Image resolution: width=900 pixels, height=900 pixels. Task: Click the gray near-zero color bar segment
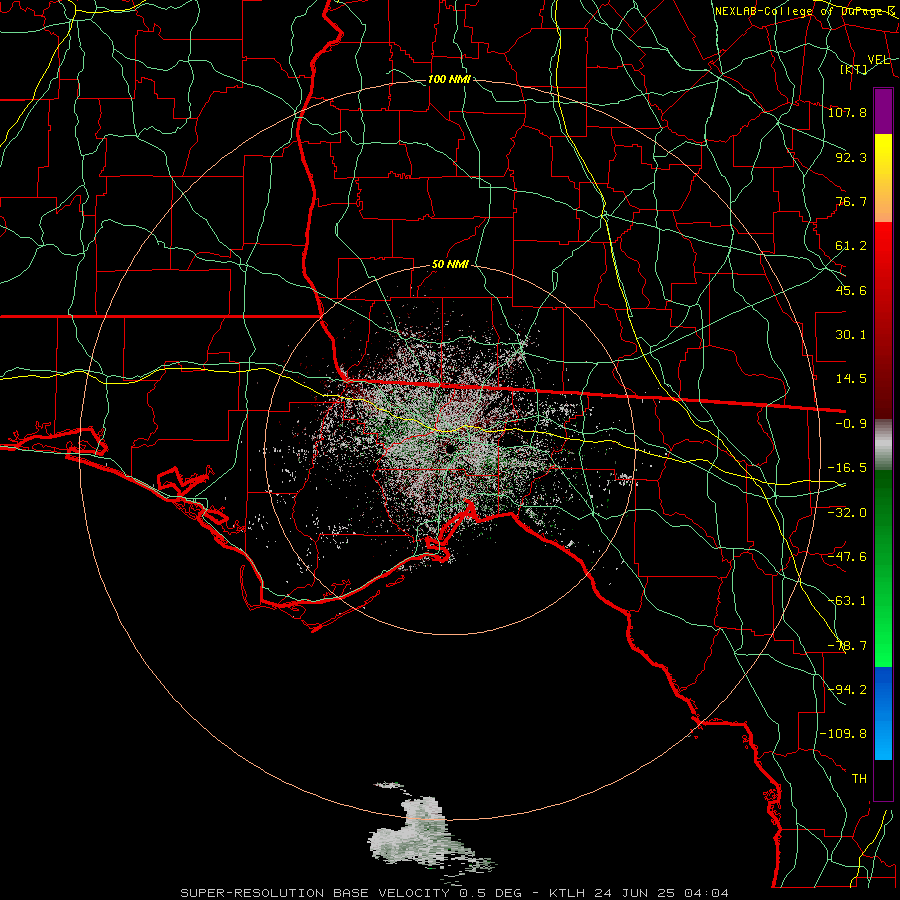[x=883, y=445]
